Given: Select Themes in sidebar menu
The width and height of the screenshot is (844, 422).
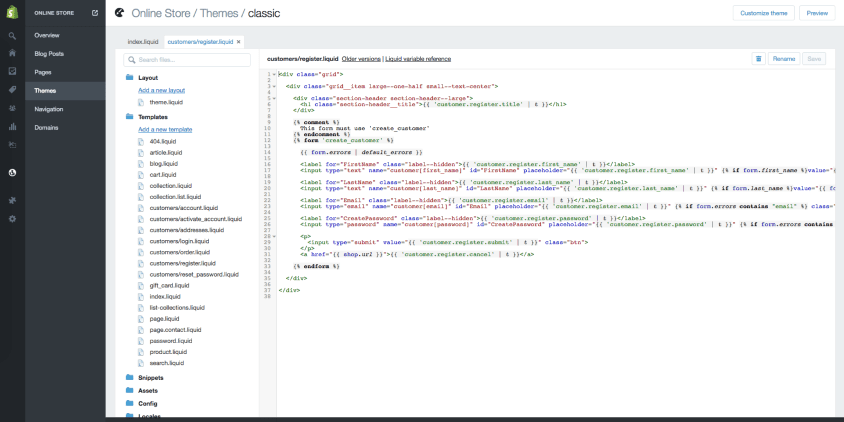Looking at the screenshot, I should pyautogui.click(x=65, y=91).
